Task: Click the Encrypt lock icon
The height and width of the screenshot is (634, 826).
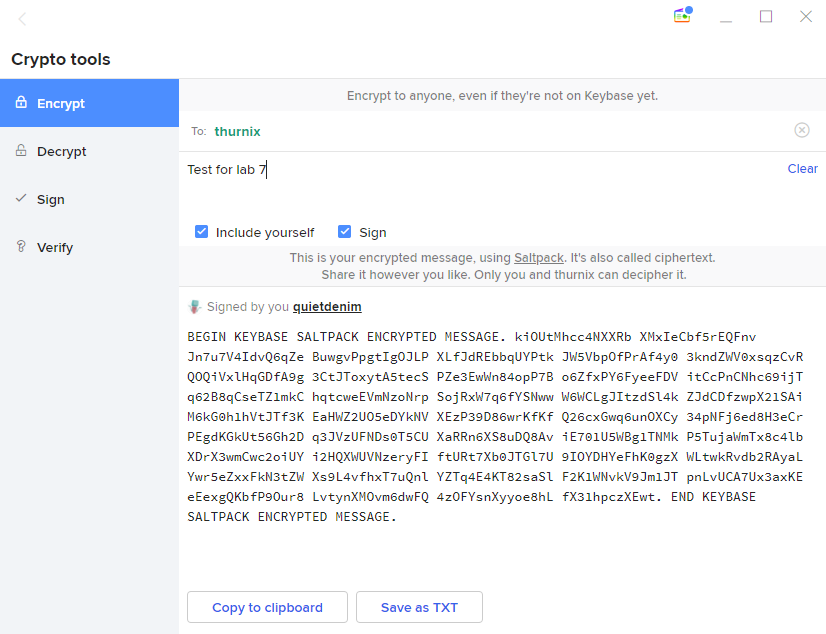Action: pyautogui.click(x=21, y=102)
